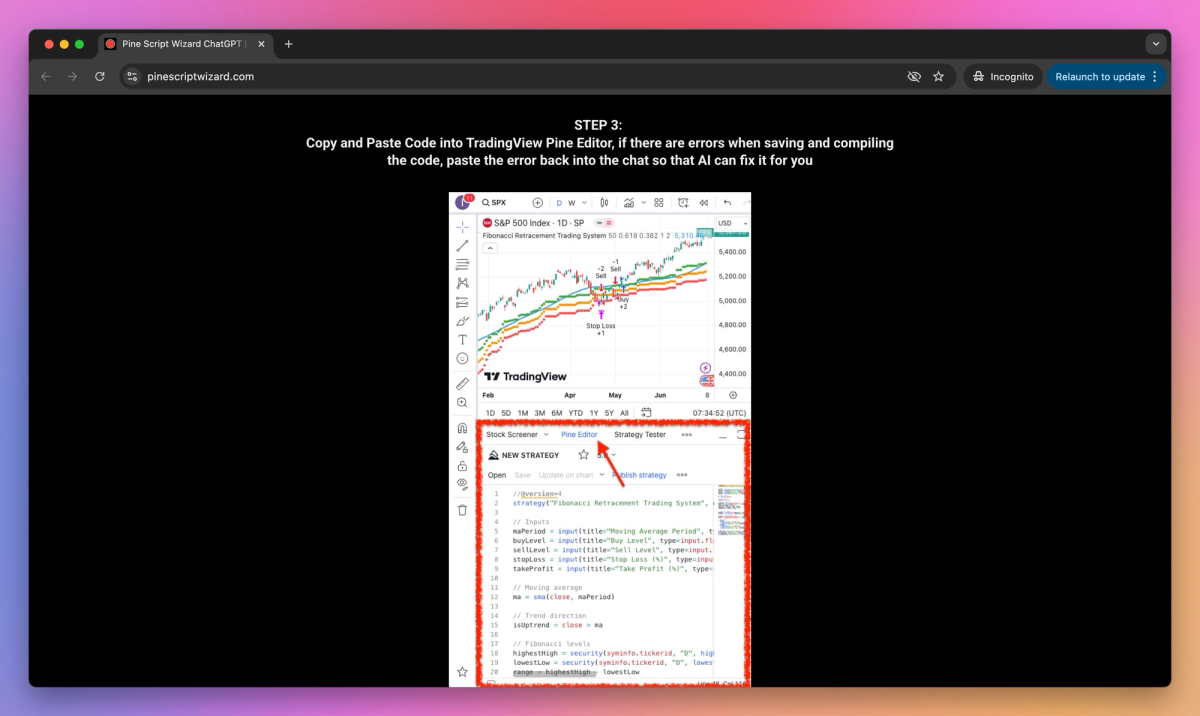Image resolution: width=1200 pixels, height=716 pixels.
Task: Select the trend line drawing tool
Action: tap(462, 246)
